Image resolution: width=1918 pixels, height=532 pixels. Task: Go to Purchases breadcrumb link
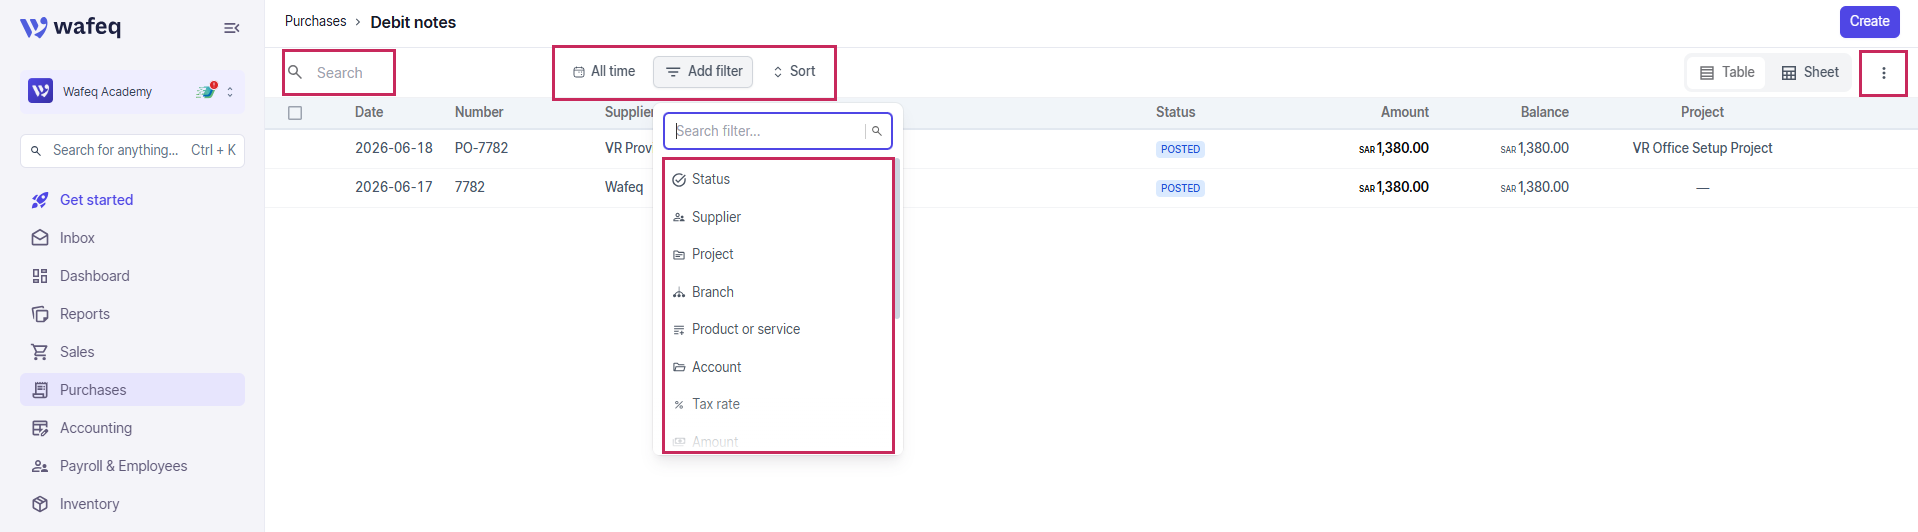(x=315, y=21)
